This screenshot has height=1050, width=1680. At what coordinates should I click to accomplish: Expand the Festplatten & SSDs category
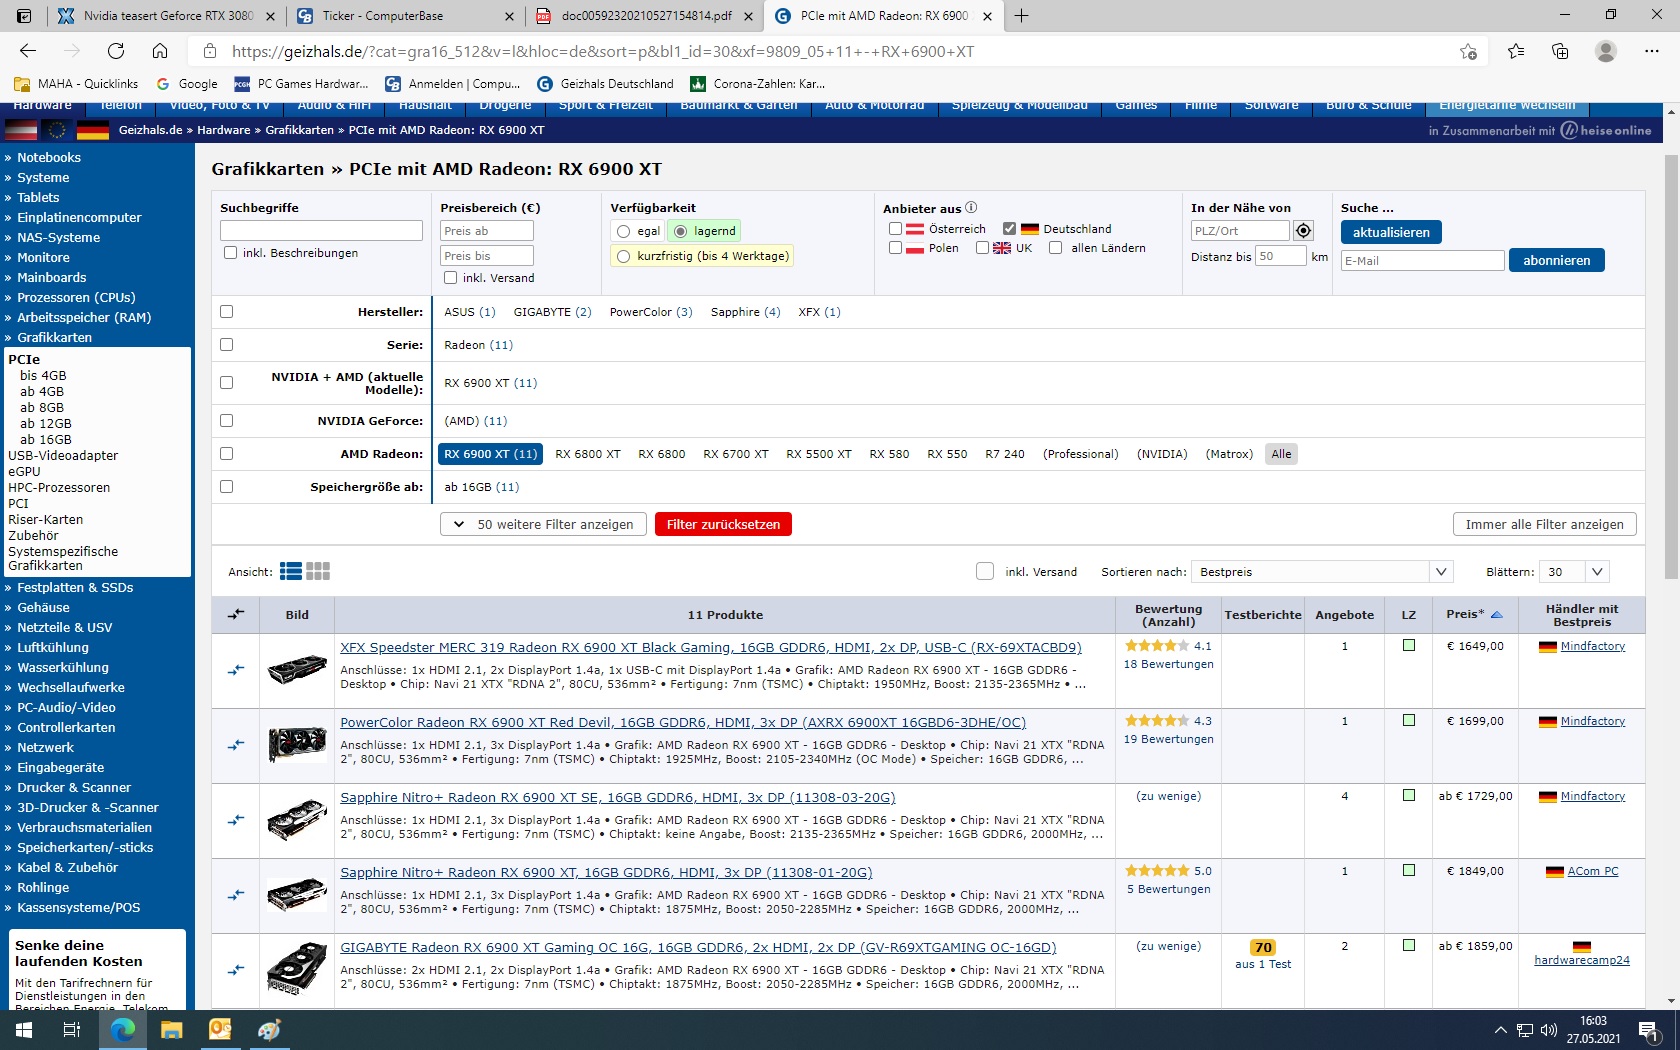click(x=75, y=587)
